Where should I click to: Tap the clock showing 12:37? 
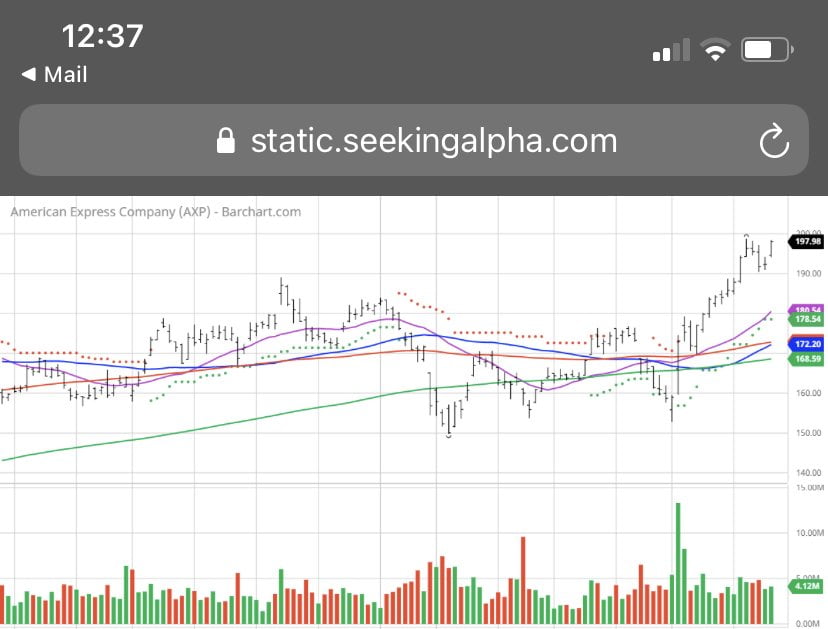104,36
